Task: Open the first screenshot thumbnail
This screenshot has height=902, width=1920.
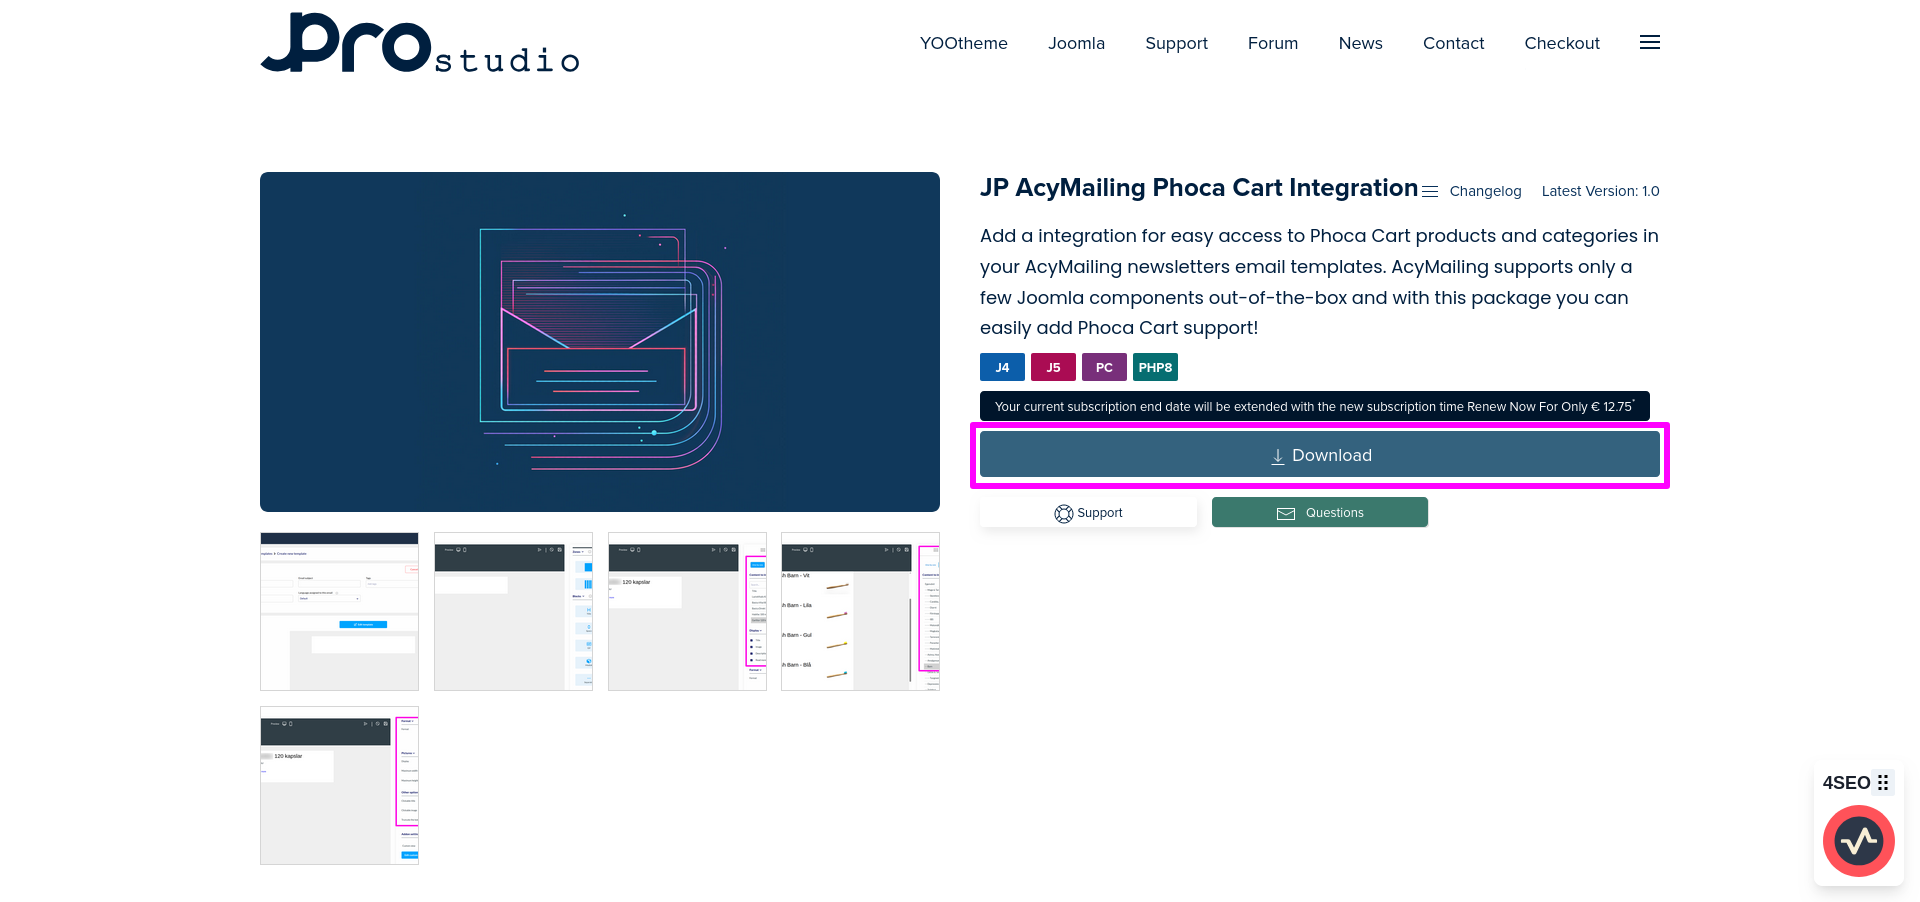Action: (339, 611)
